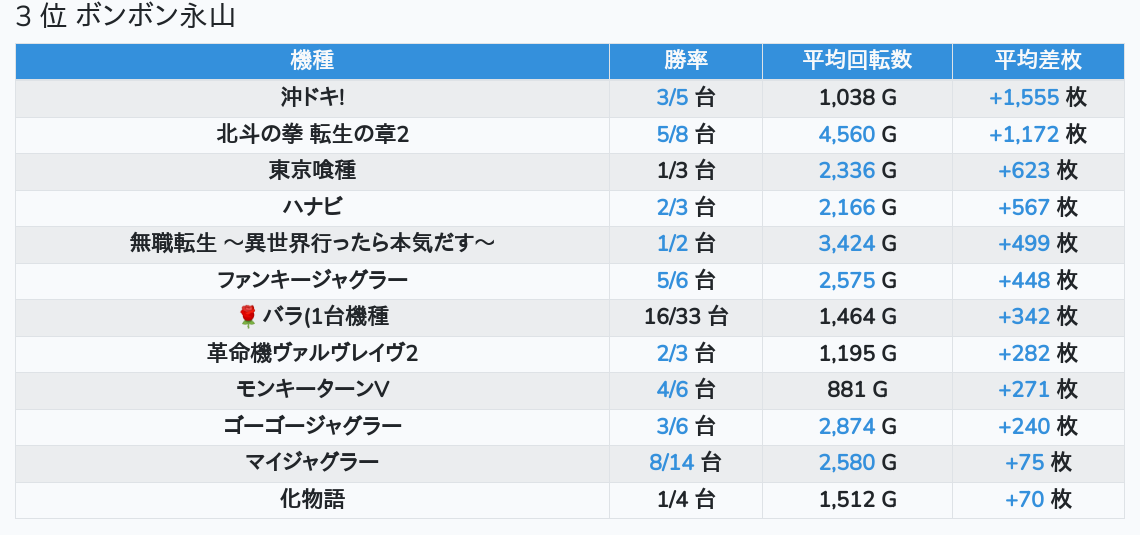
Task: Select the 機種 column header
Action: pos(312,60)
